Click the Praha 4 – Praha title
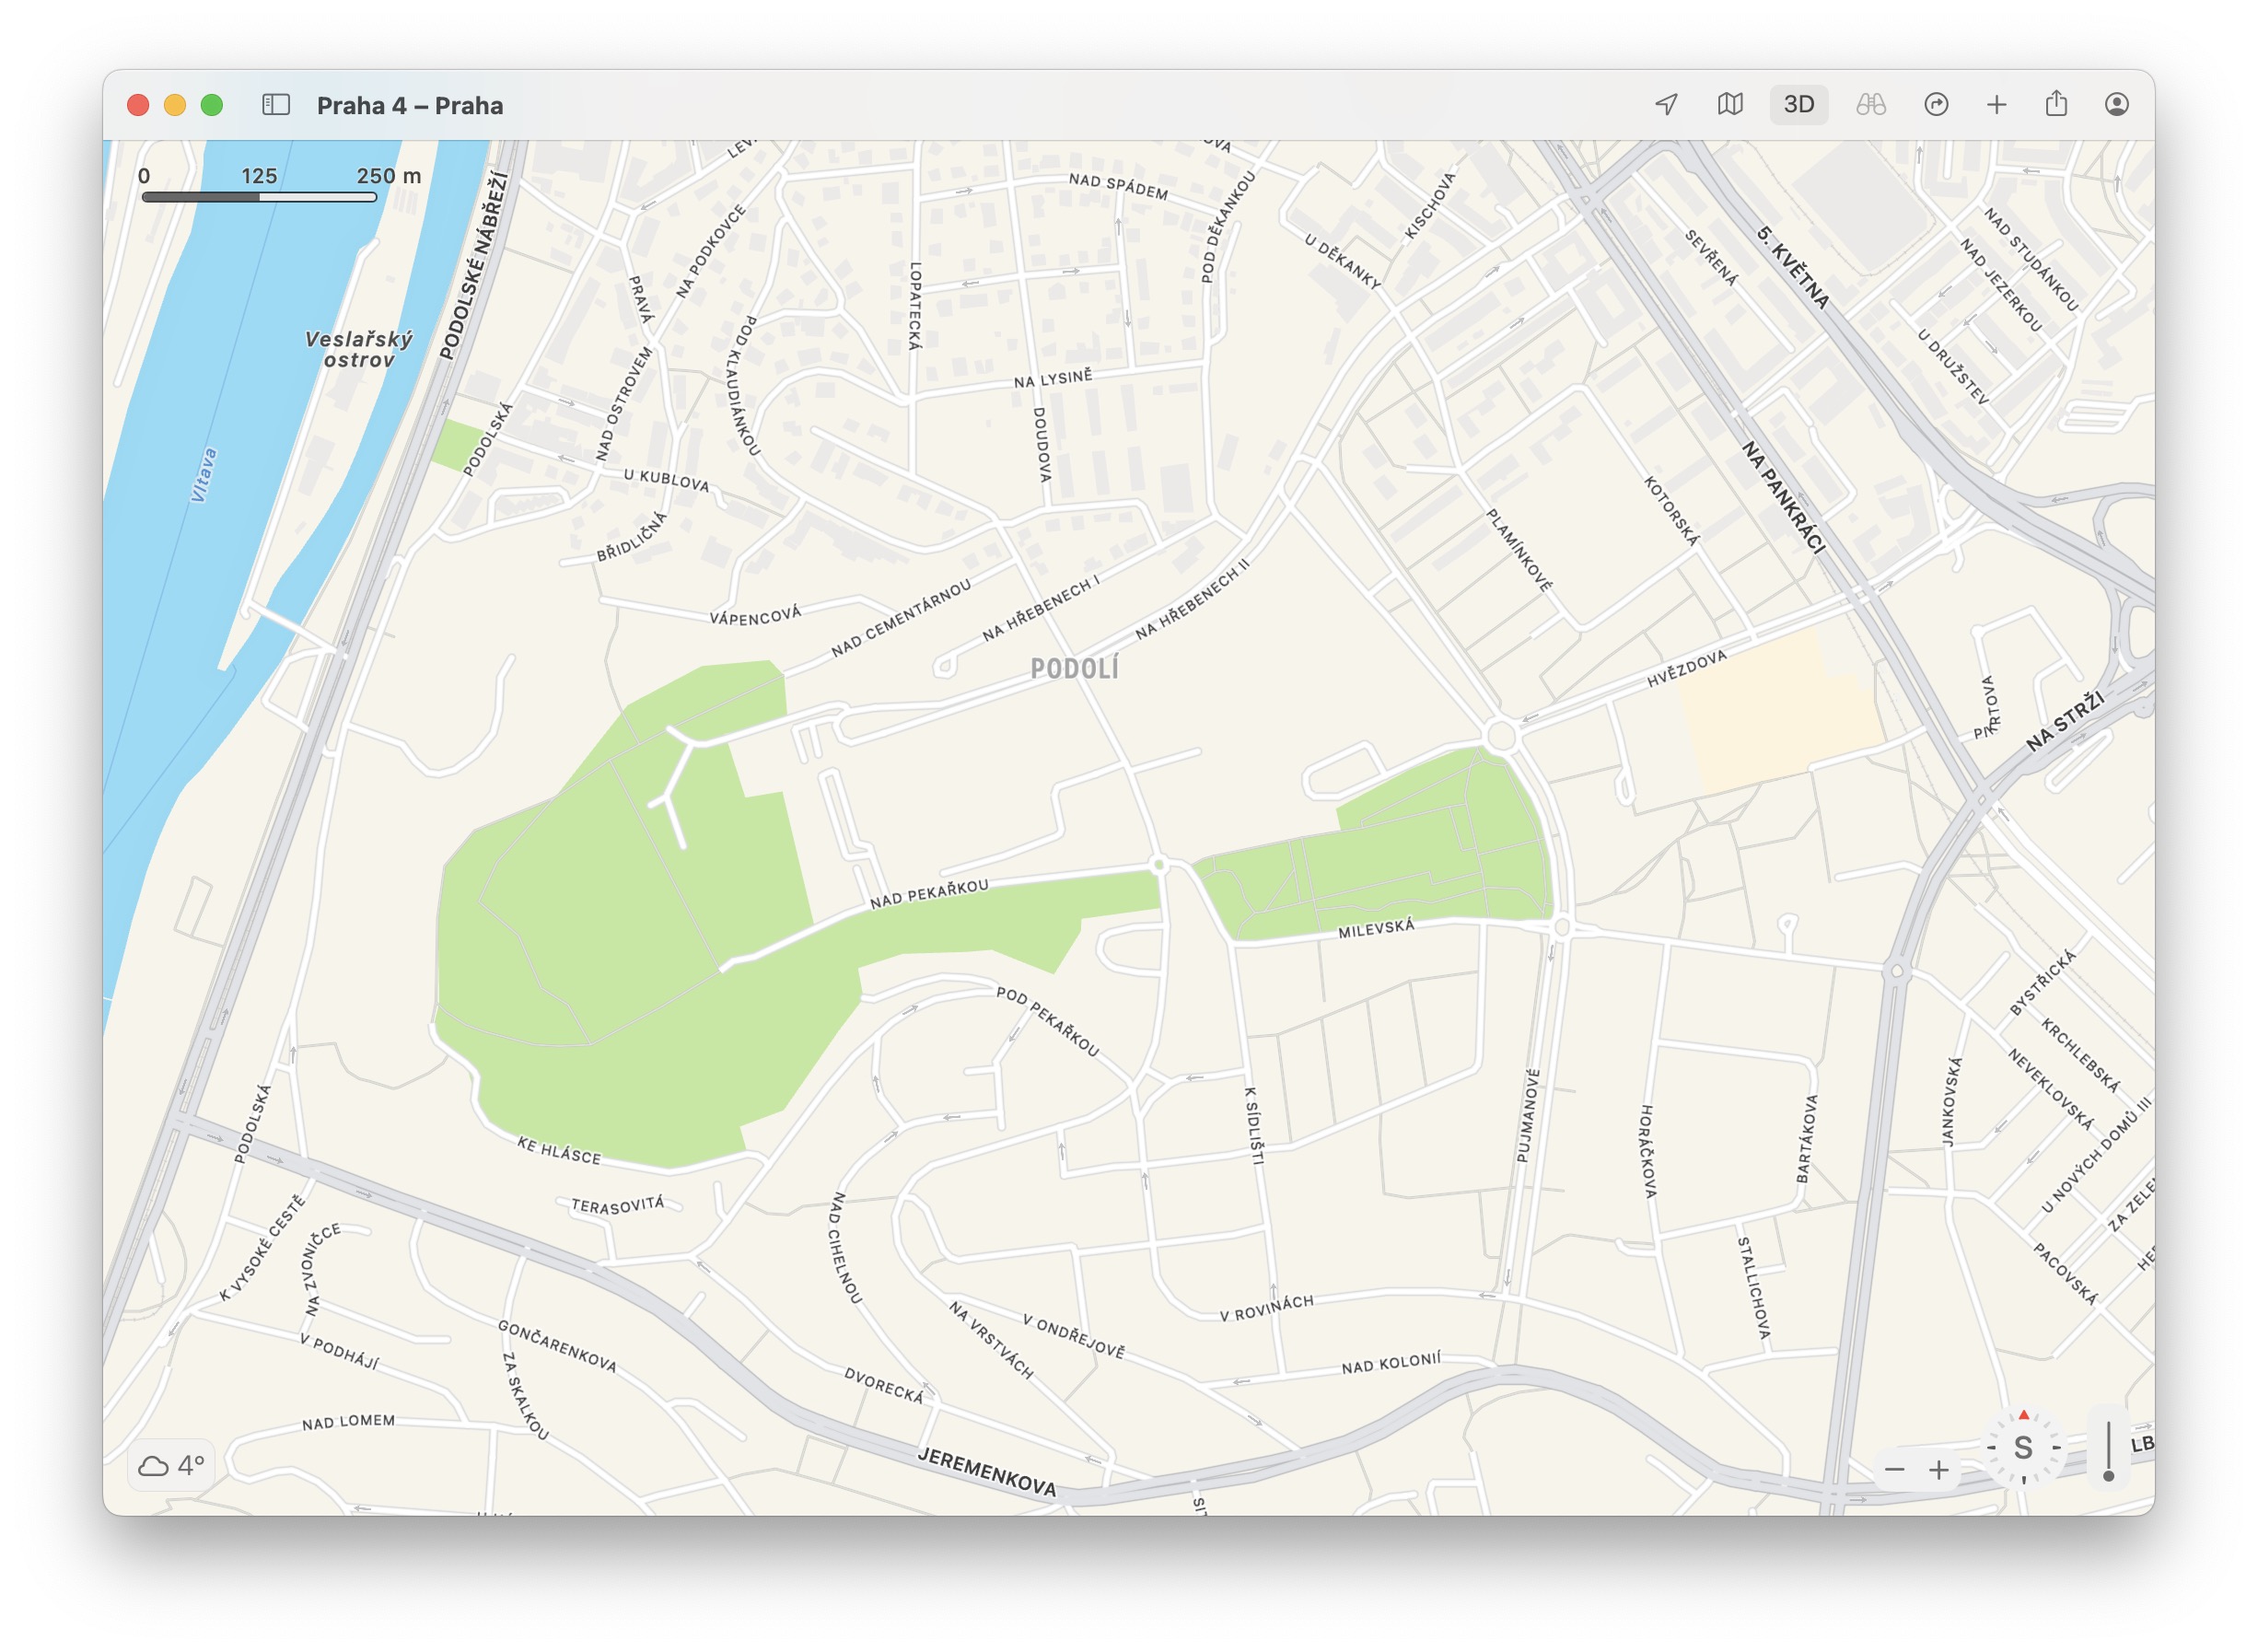 point(409,106)
